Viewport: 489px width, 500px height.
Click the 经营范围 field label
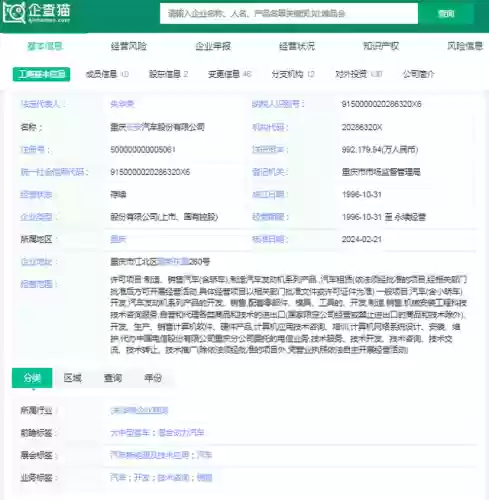coord(38,284)
